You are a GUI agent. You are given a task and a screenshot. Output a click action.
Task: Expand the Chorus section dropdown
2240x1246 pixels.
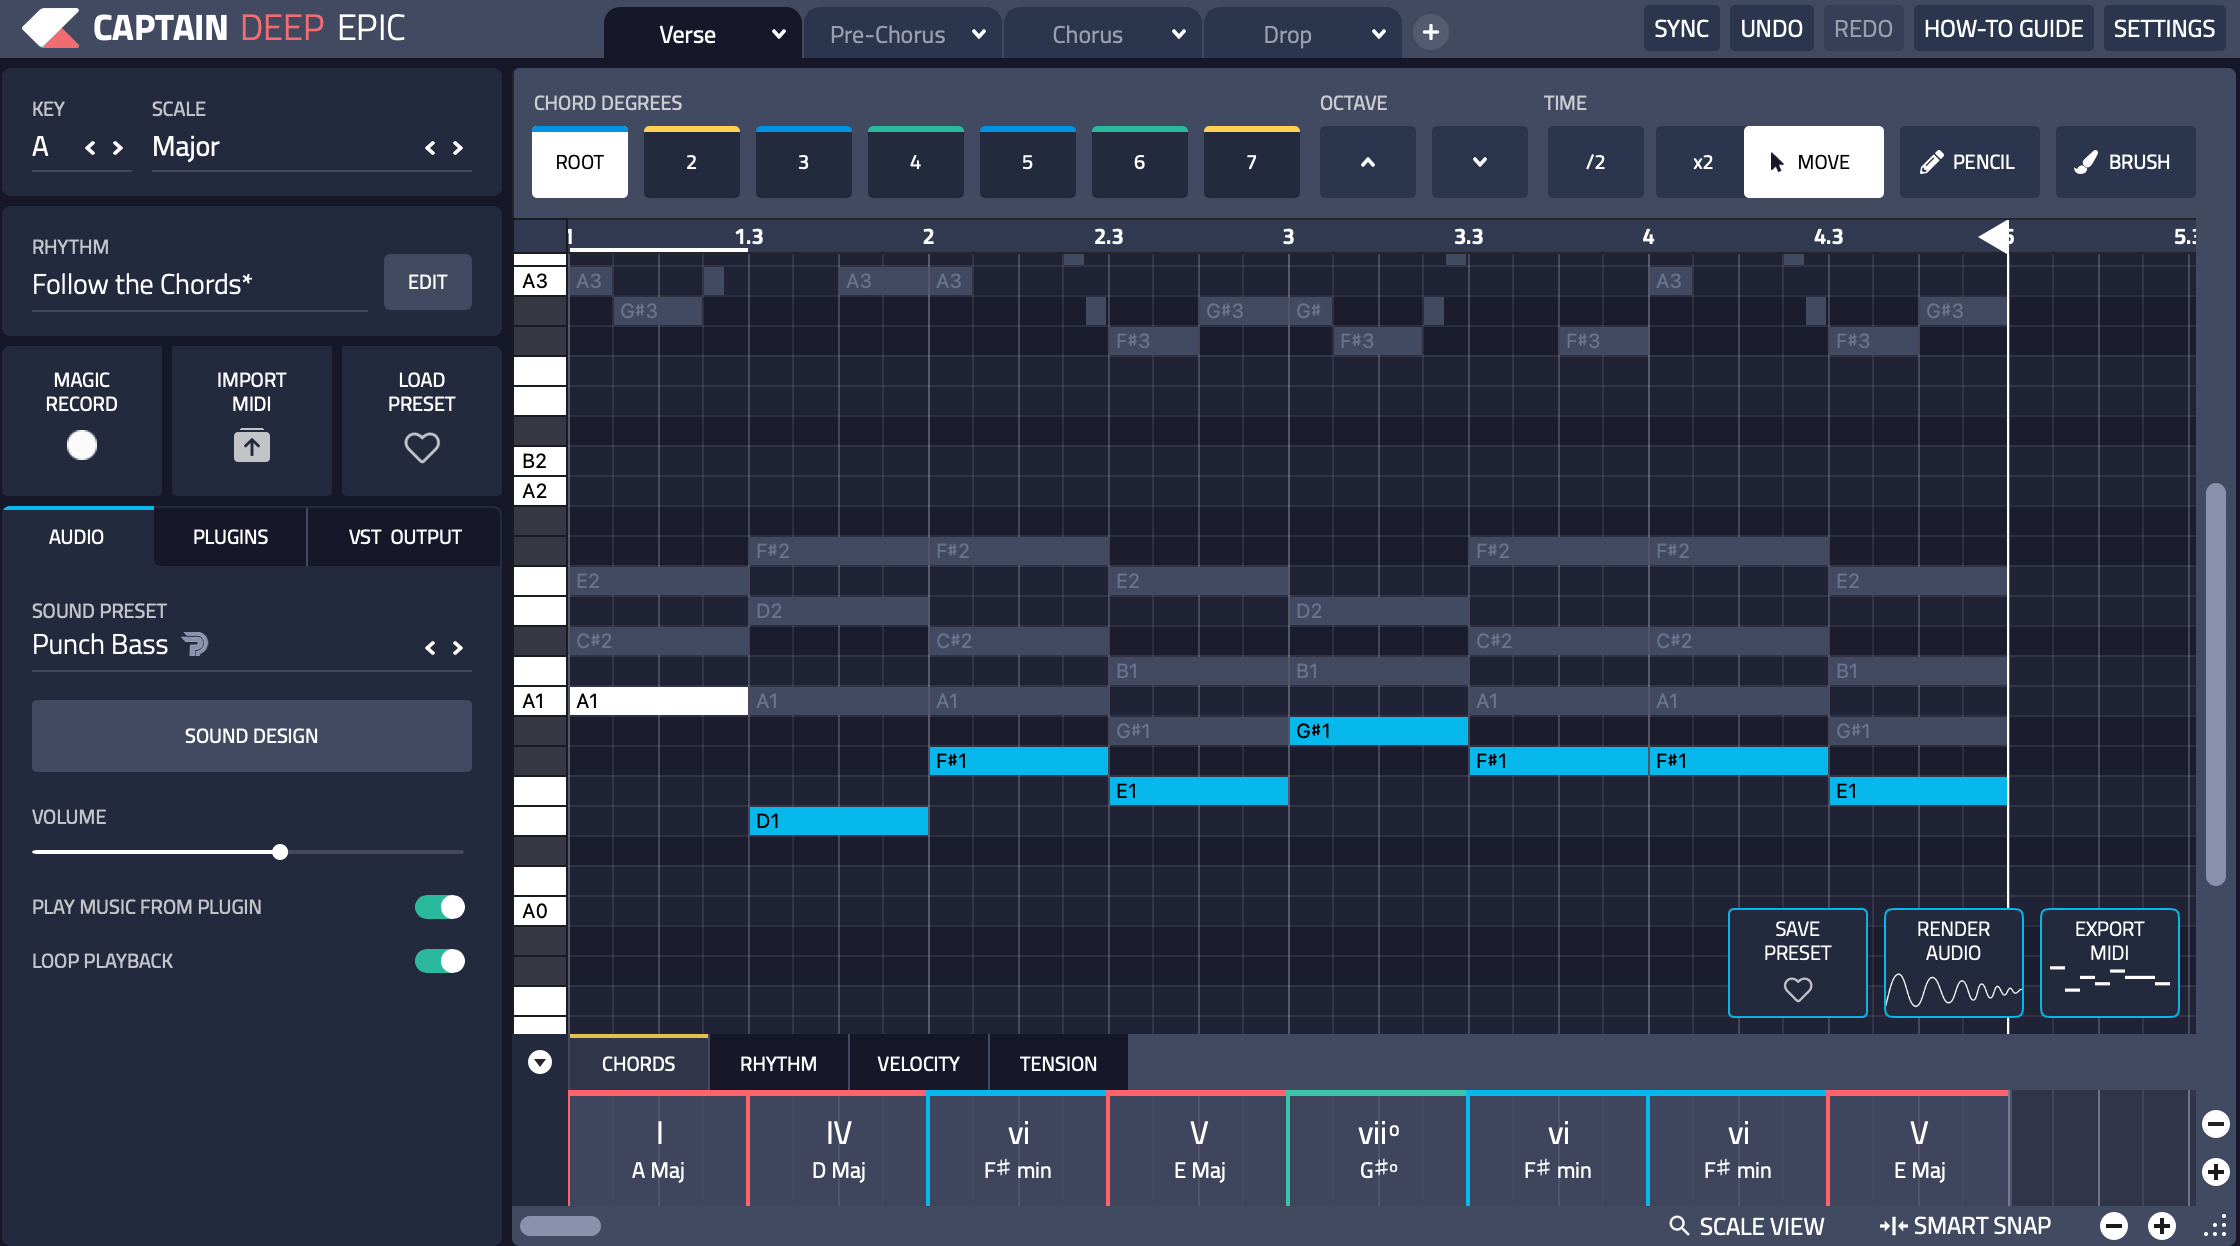pyautogui.click(x=1177, y=33)
